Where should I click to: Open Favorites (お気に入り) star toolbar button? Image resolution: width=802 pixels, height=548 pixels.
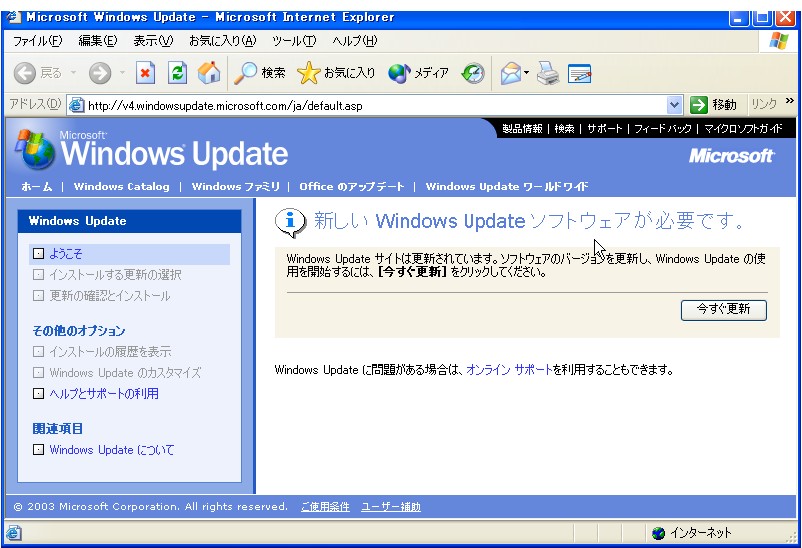coord(336,73)
